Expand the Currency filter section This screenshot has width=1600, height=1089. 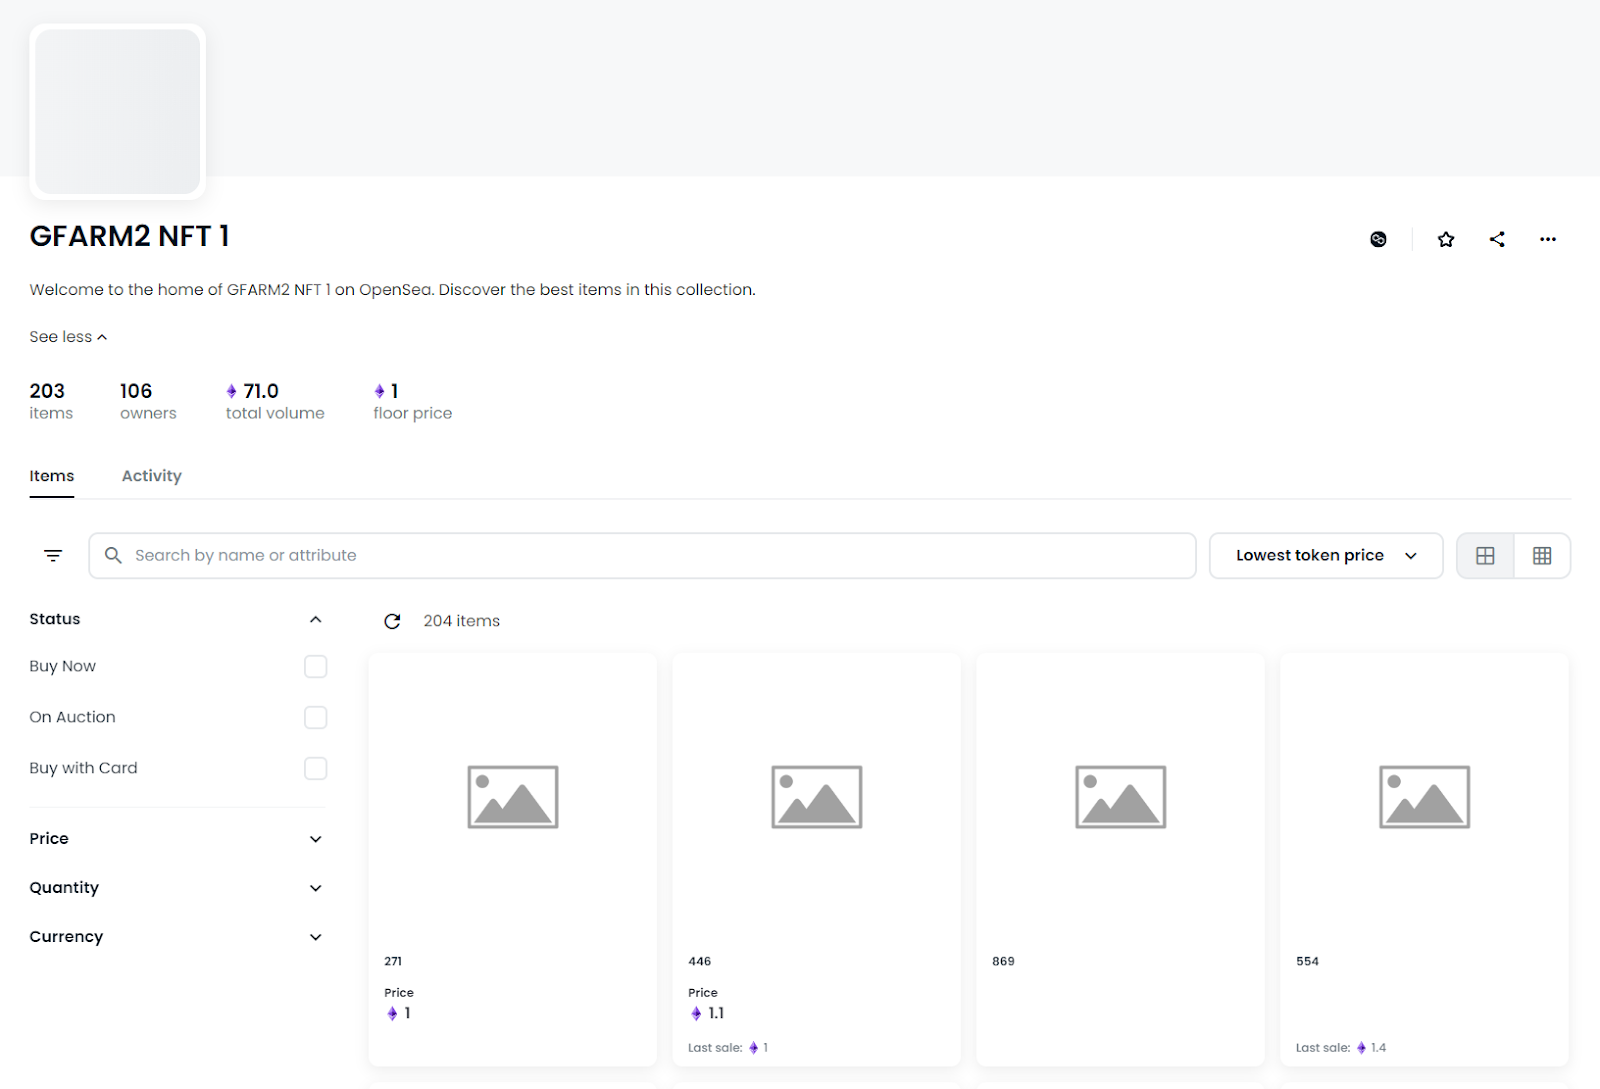[x=177, y=936]
